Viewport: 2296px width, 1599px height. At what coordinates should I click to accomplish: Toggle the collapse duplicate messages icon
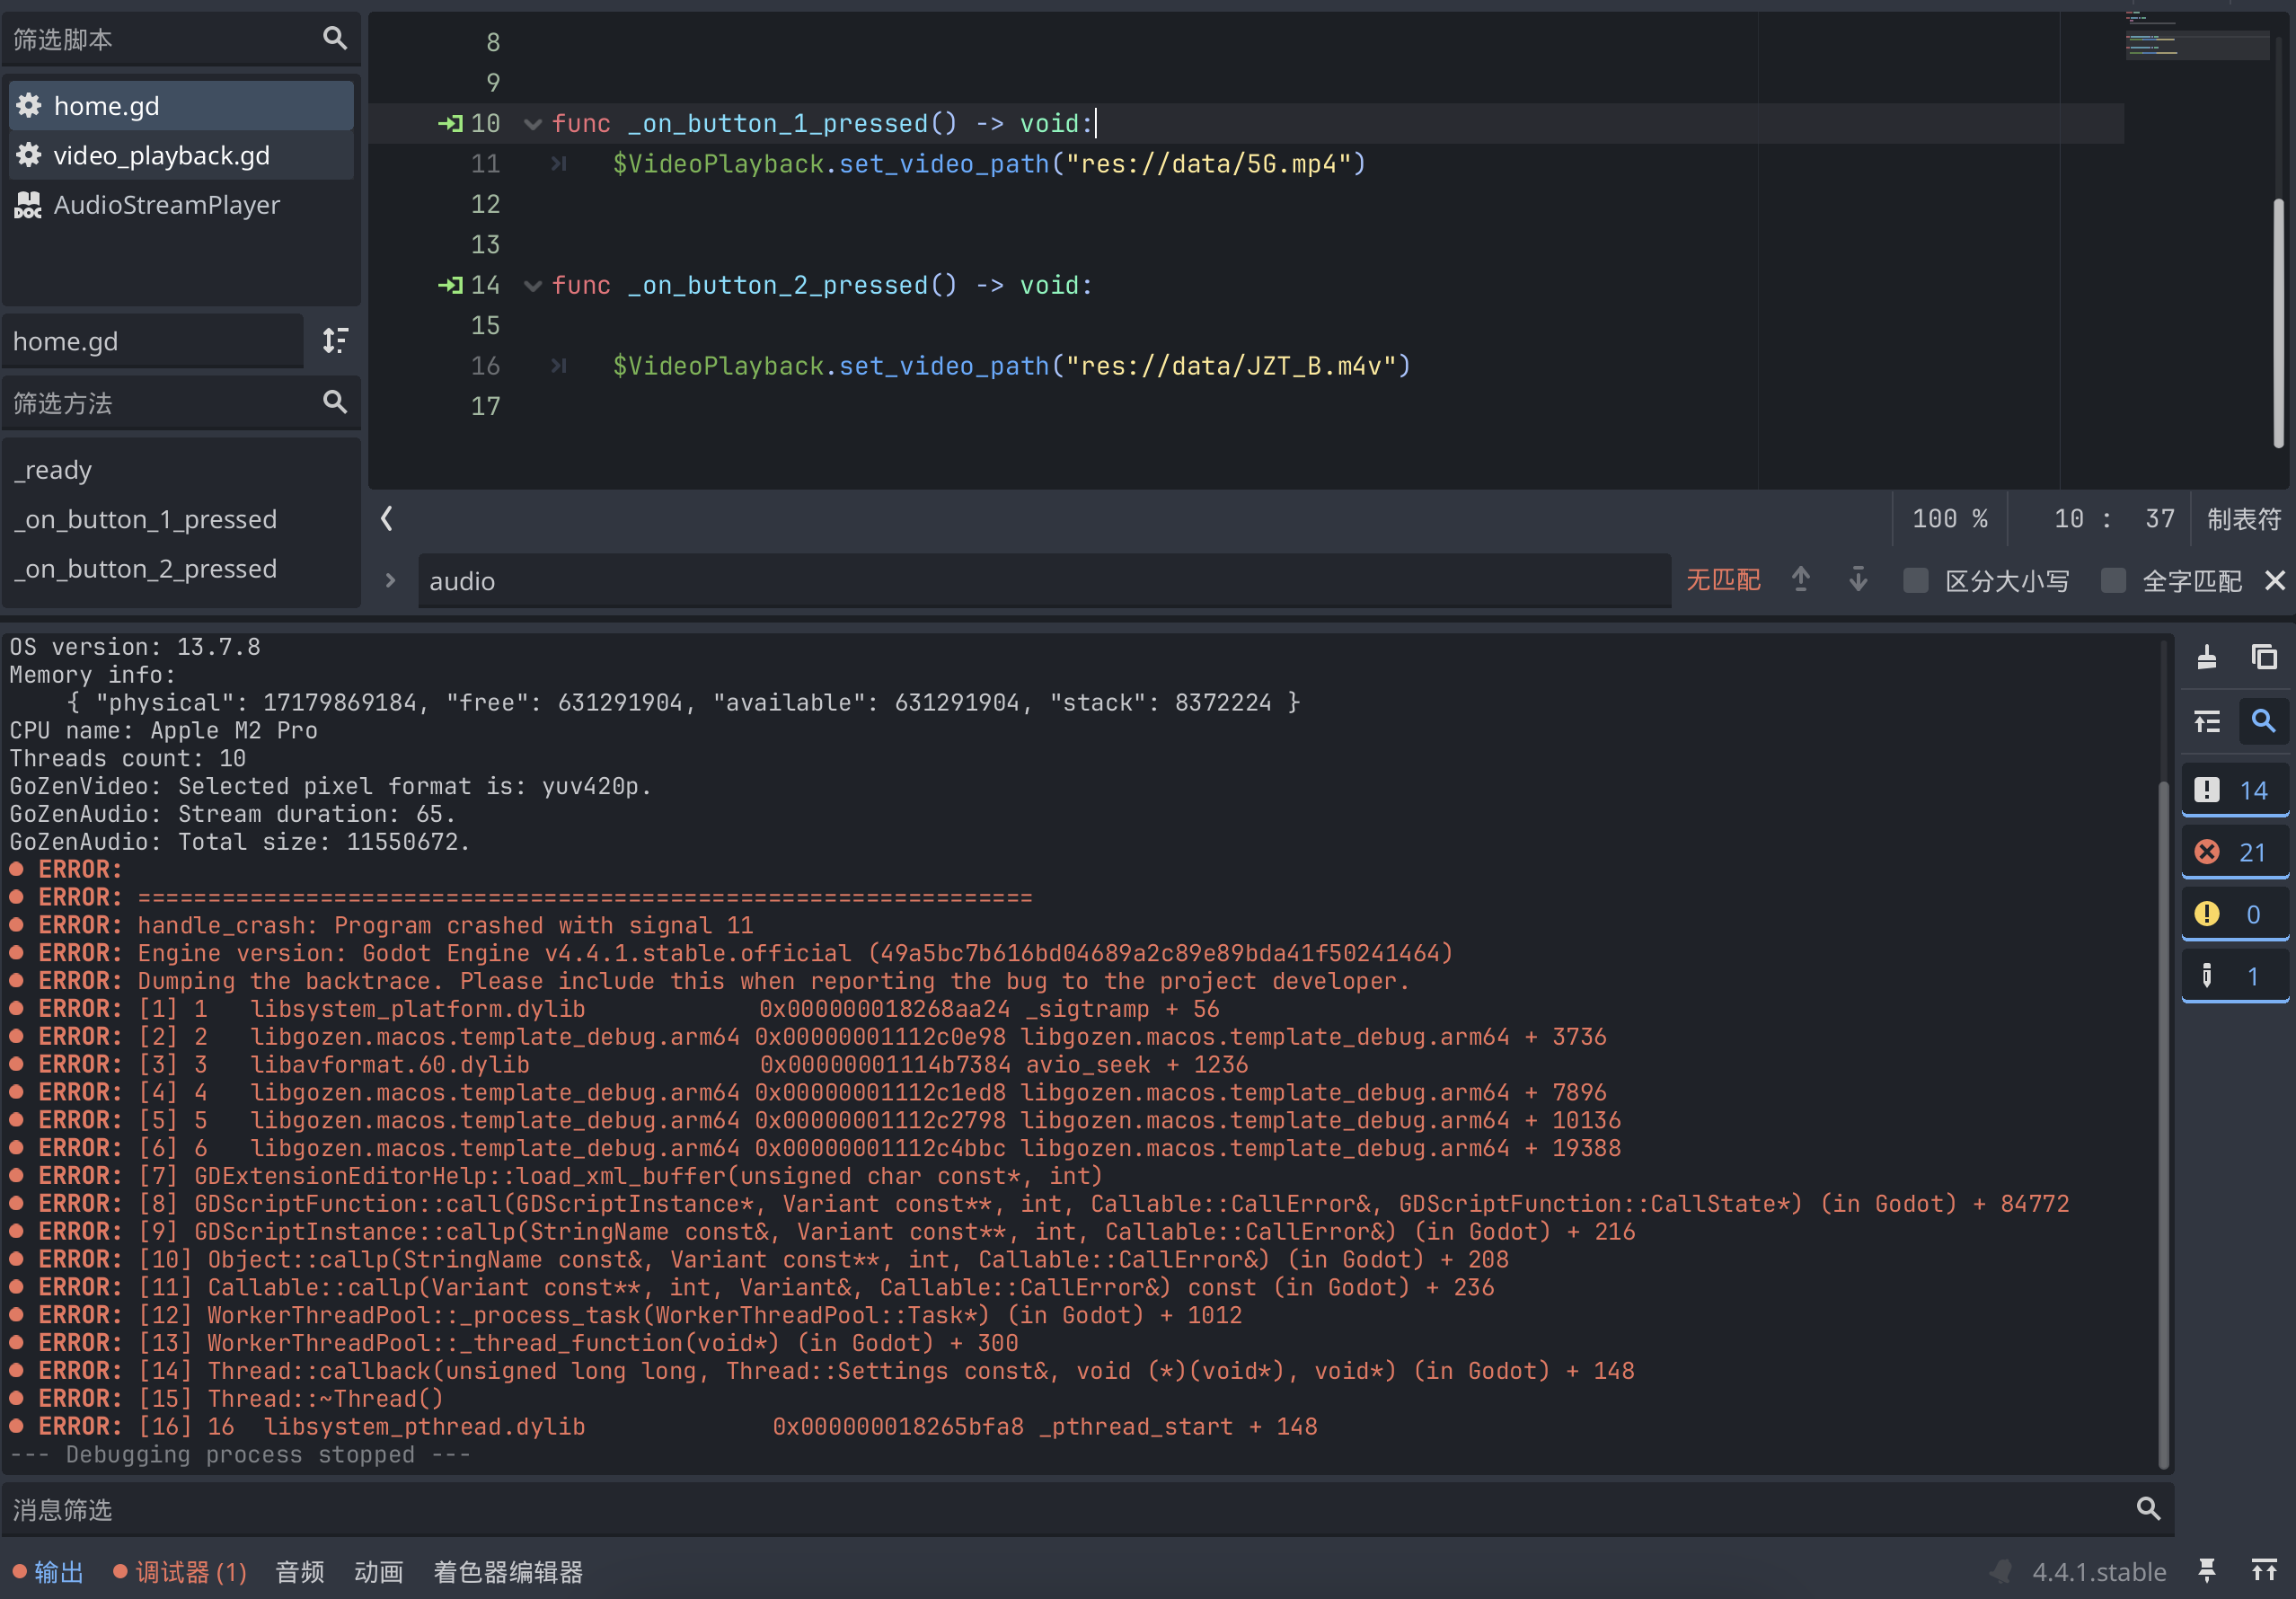[x=2206, y=721]
